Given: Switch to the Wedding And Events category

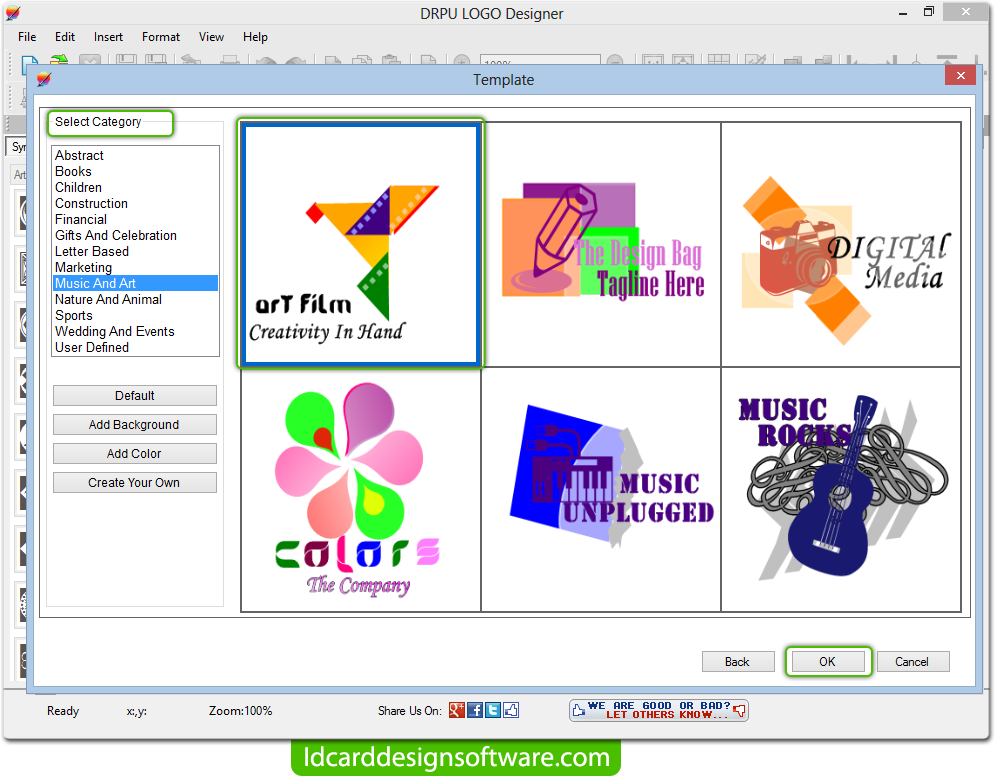Looking at the screenshot, I should tap(114, 331).
